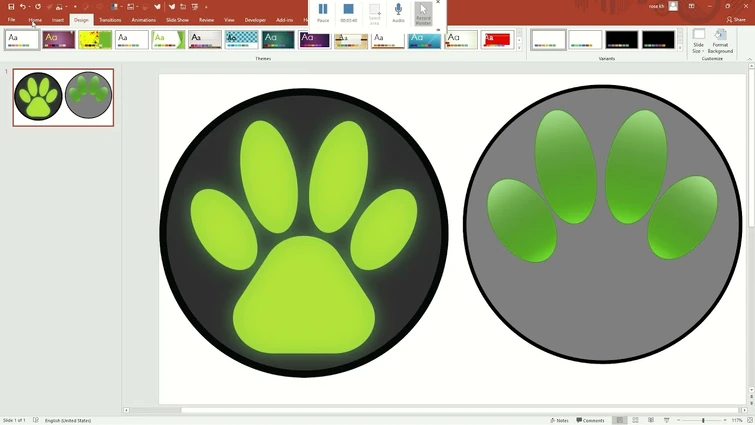Open the Undo history dropdown arrow
Viewport: 755px width, 425px height.
[29, 7]
